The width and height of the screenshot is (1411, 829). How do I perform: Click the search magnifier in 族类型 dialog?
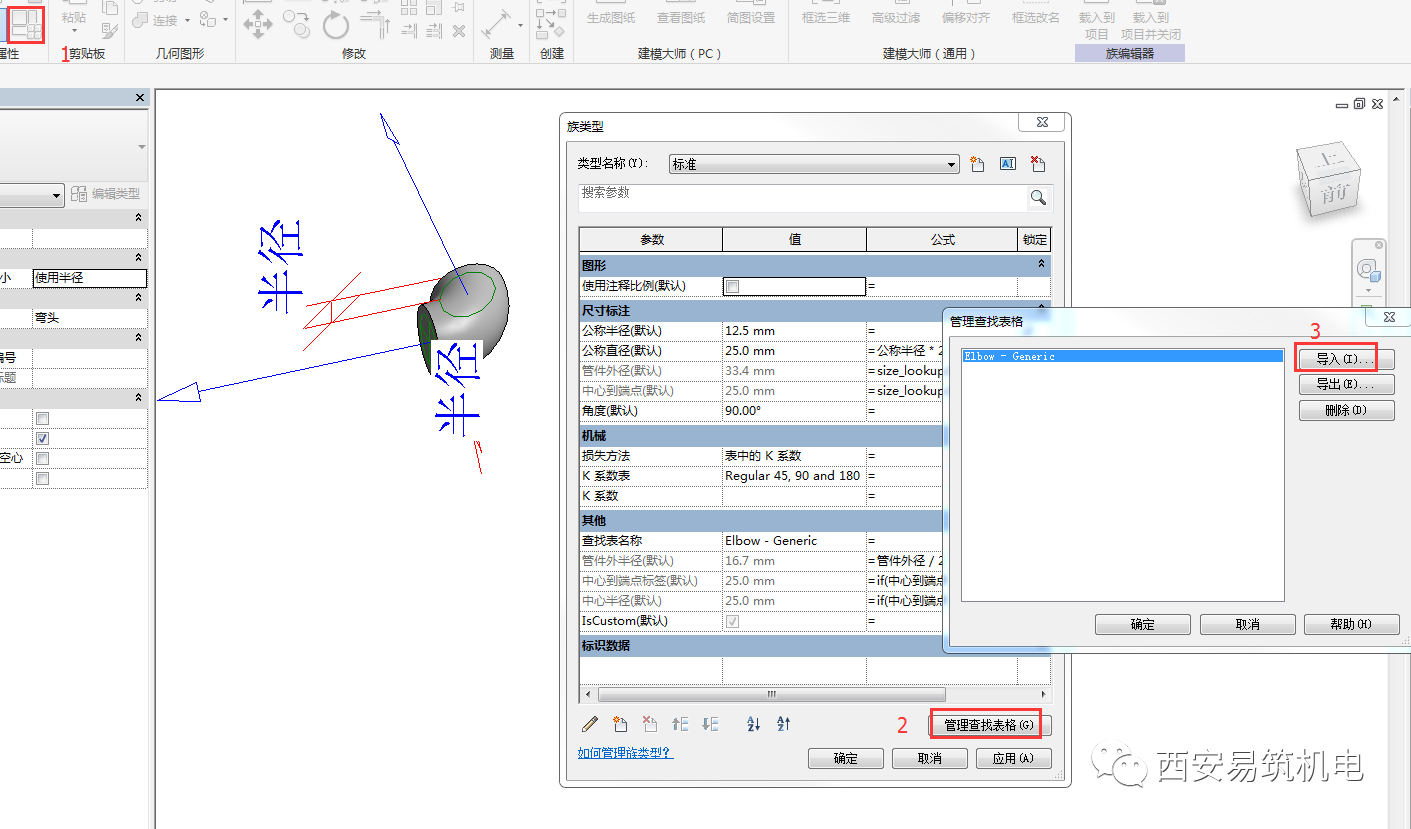1039,198
